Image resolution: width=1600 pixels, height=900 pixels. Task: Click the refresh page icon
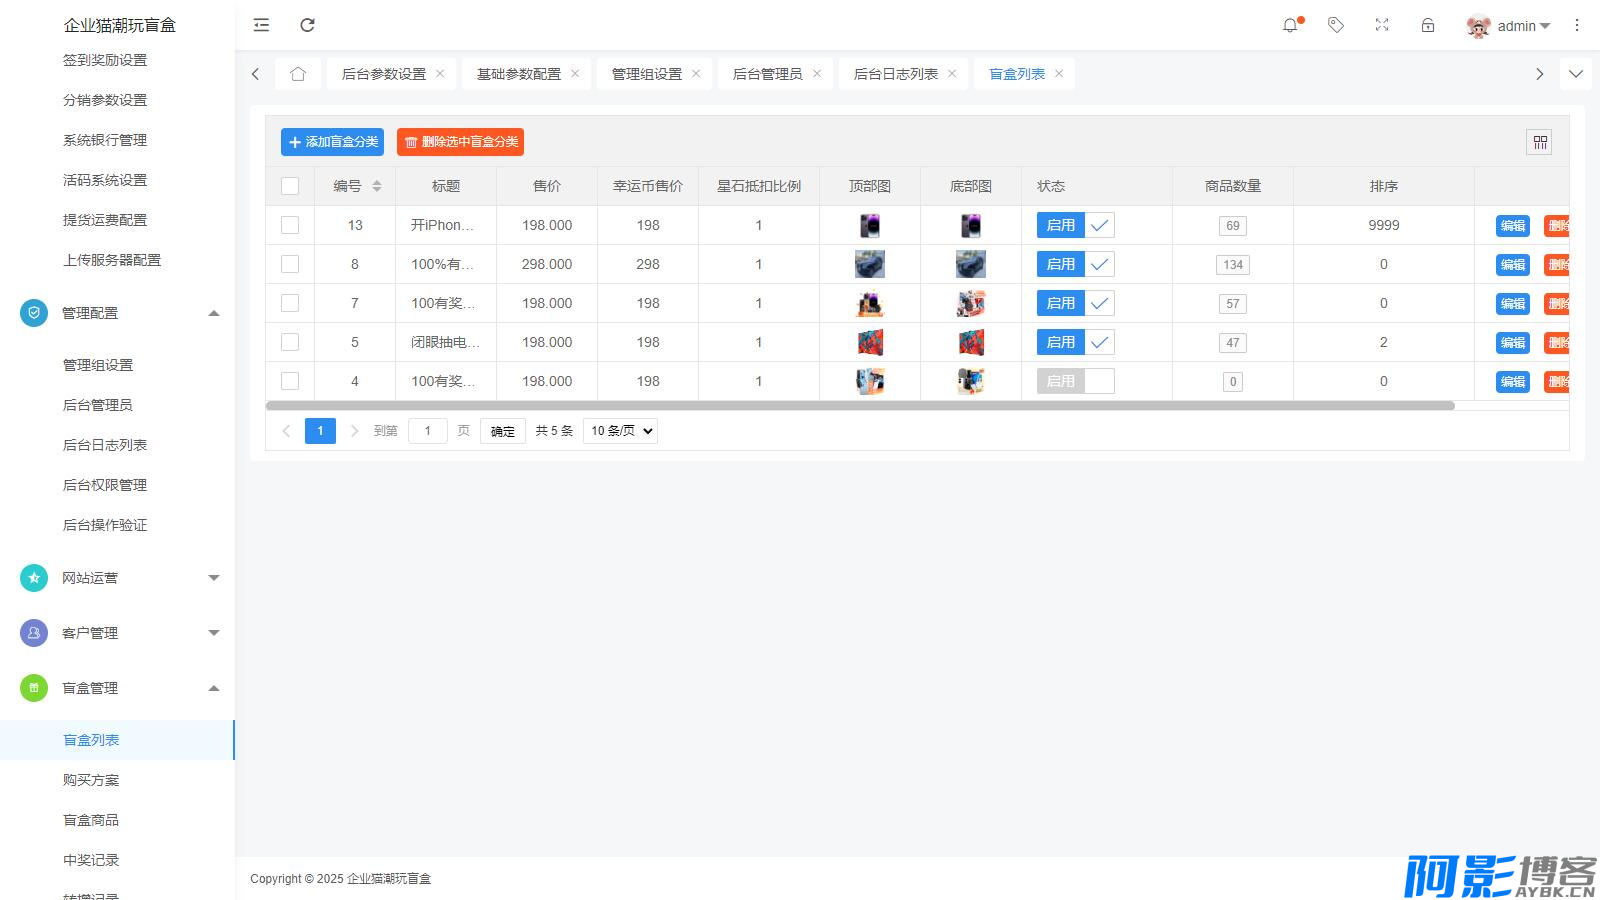[307, 25]
